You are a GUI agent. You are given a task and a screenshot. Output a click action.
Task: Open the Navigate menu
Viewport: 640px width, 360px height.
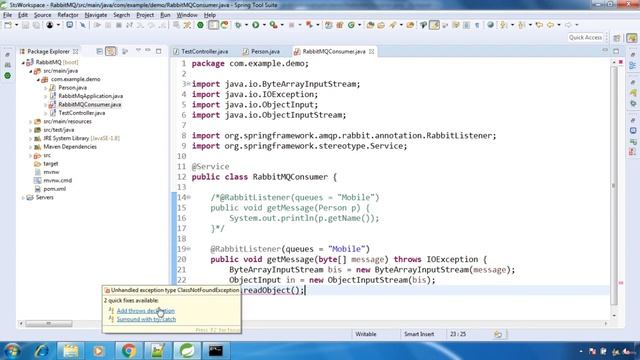pos(96,15)
